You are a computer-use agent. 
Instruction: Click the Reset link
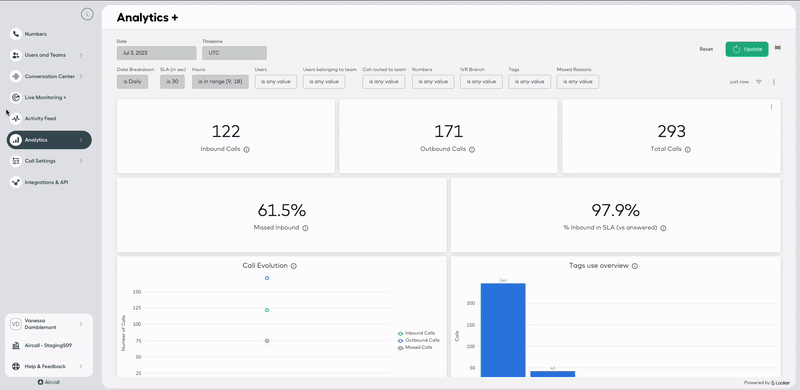(x=706, y=49)
